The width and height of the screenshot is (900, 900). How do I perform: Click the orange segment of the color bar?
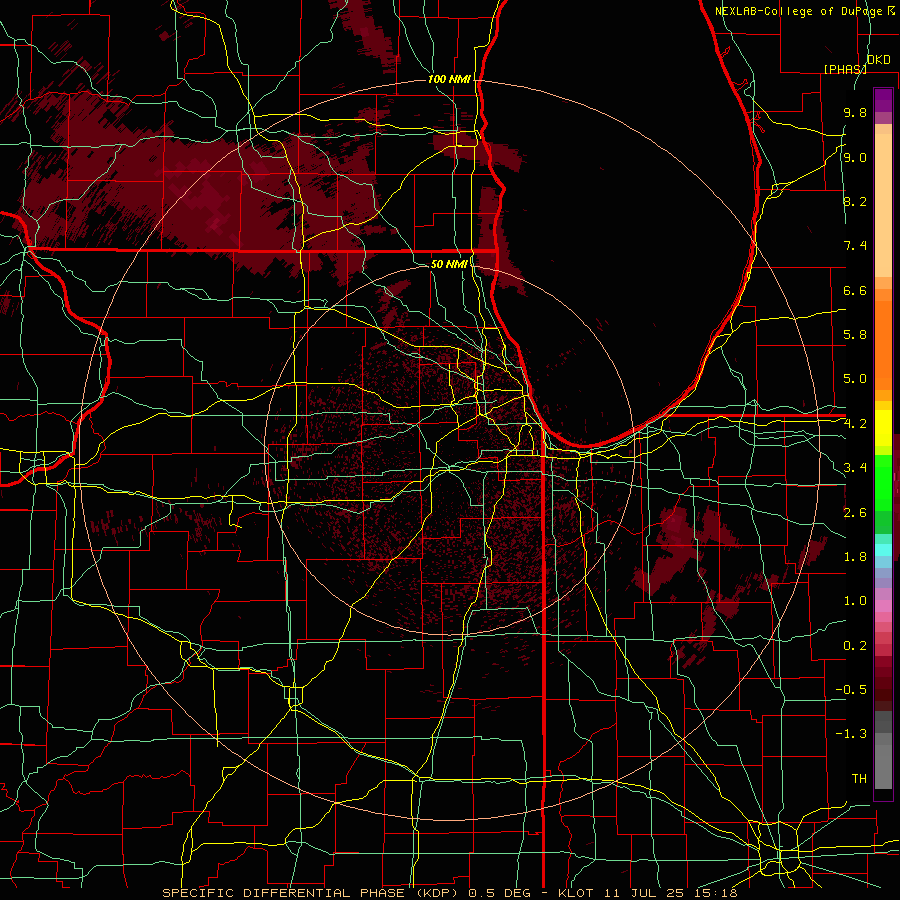coord(883,344)
